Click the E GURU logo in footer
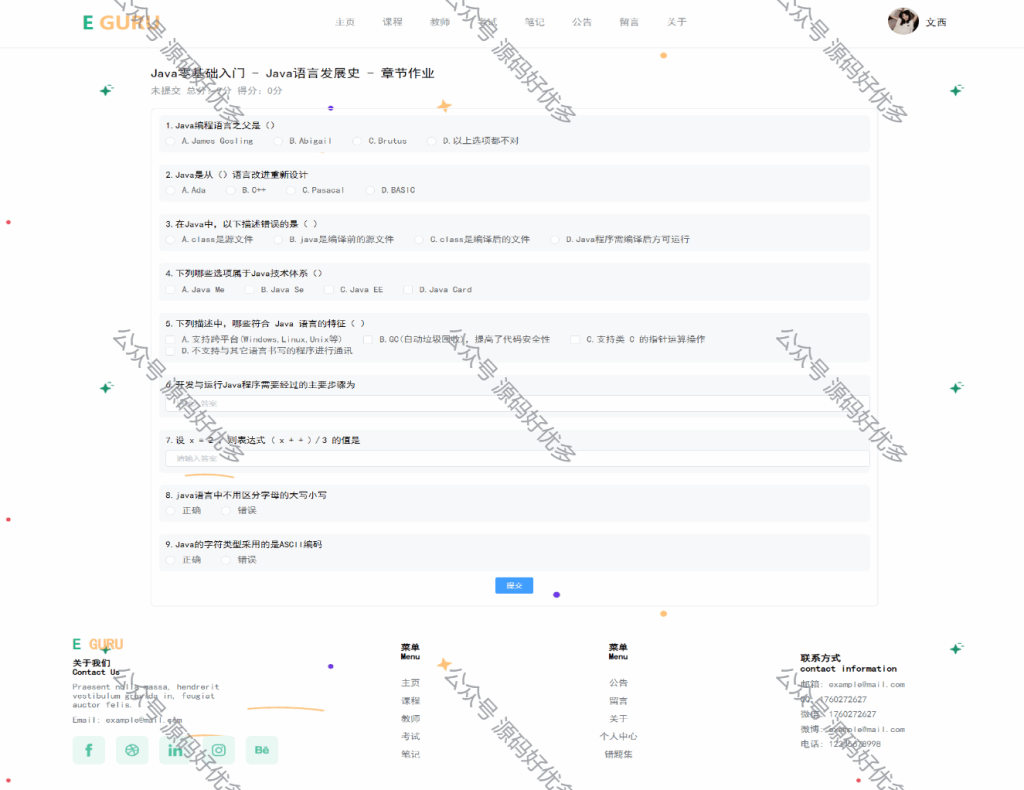 (x=97, y=644)
